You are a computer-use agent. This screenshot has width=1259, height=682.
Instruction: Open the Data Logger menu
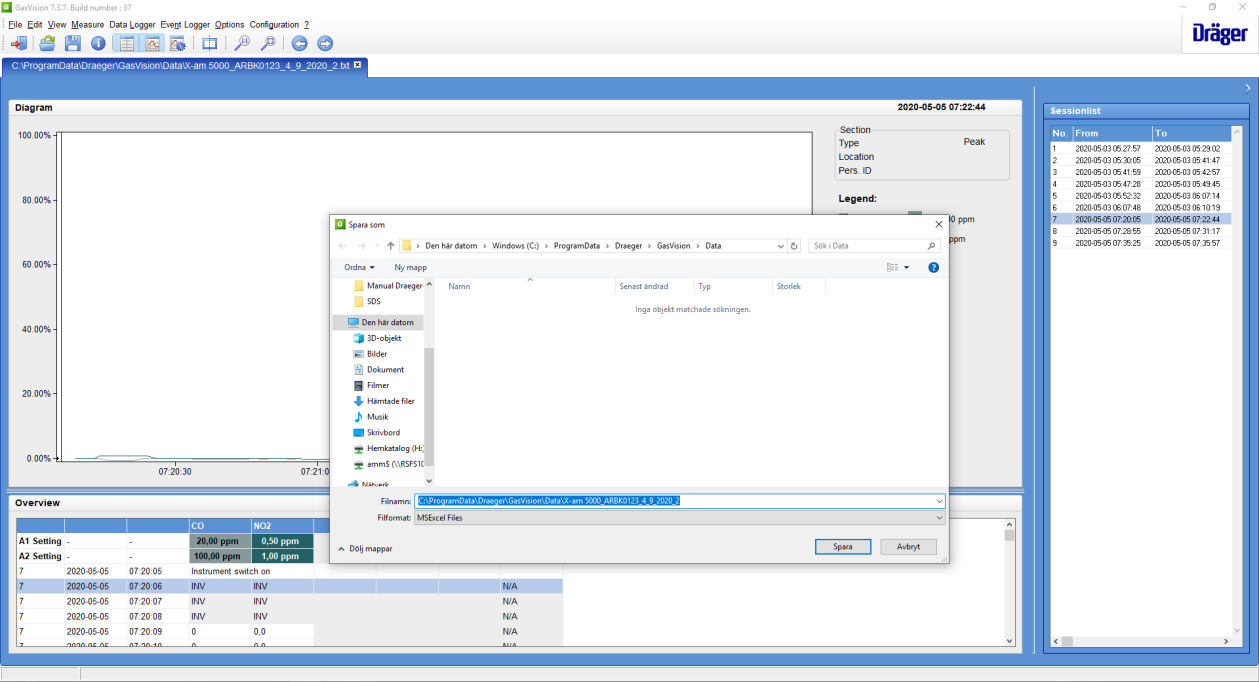[x=132, y=24]
